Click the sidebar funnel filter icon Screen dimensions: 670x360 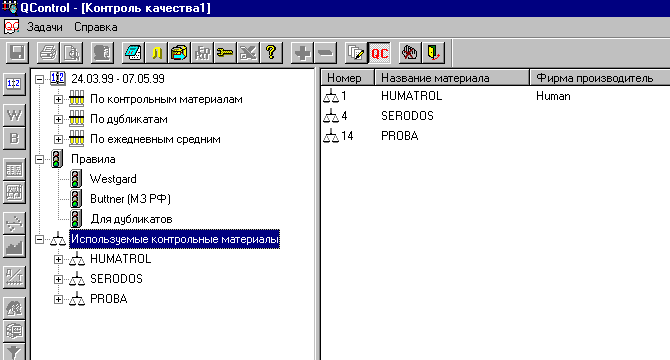pos(14,352)
